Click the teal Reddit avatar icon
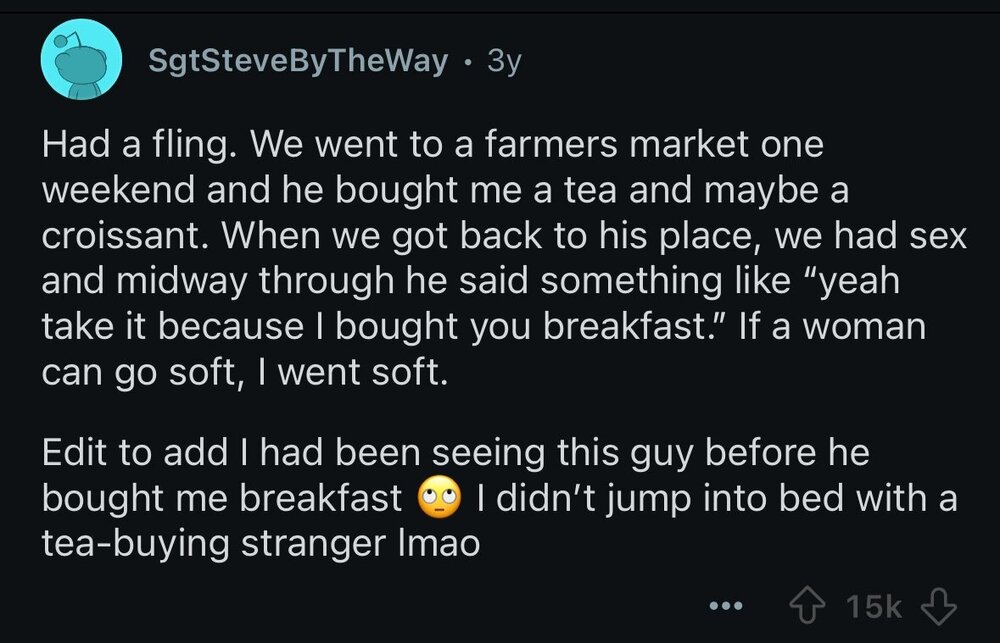Screen dimensions: 1000x643 (80, 62)
